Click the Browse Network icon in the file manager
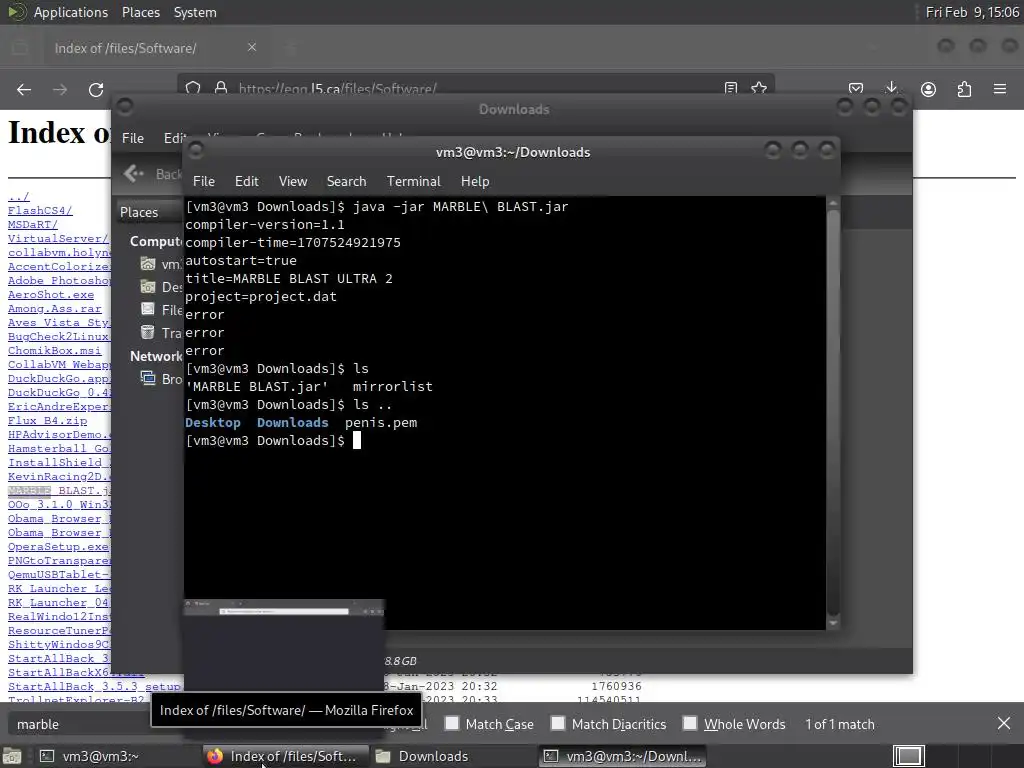The width and height of the screenshot is (1024, 768). (x=148, y=378)
